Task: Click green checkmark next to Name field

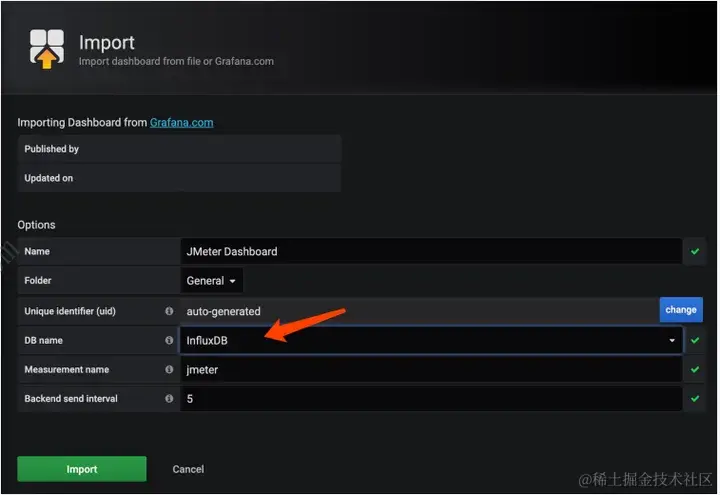Action: click(x=695, y=251)
